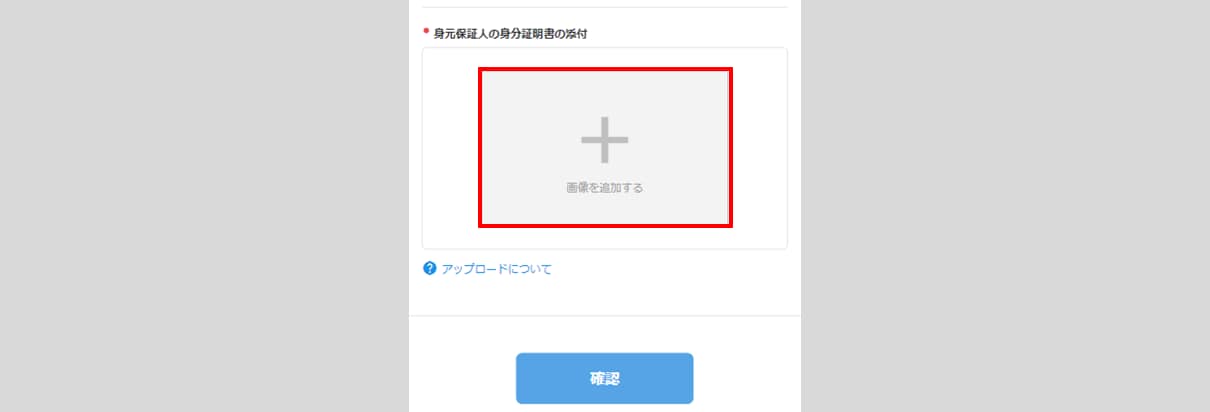
Task: Click the gray page background right of the form
Action: [x=1005, y=206]
